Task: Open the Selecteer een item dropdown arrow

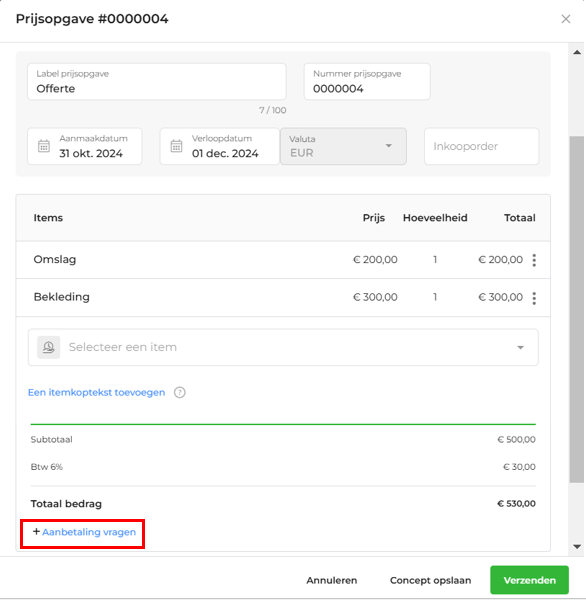Action: pyautogui.click(x=520, y=347)
